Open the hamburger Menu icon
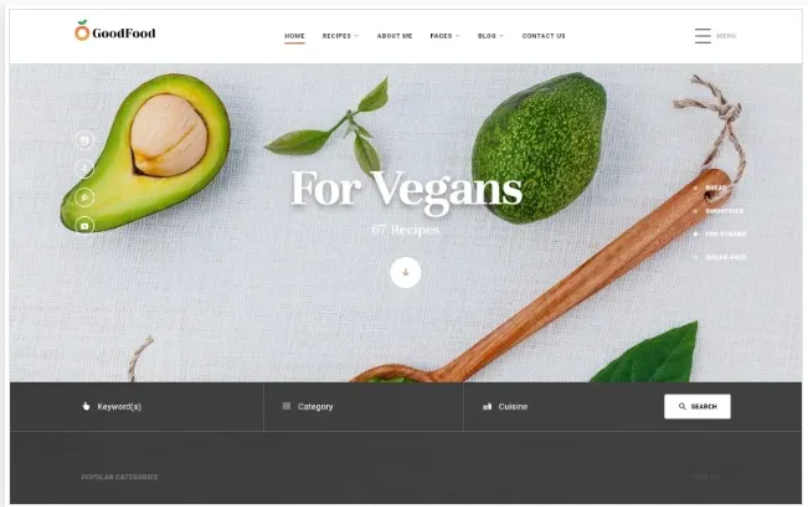The image size is (808, 507). (x=702, y=36)
